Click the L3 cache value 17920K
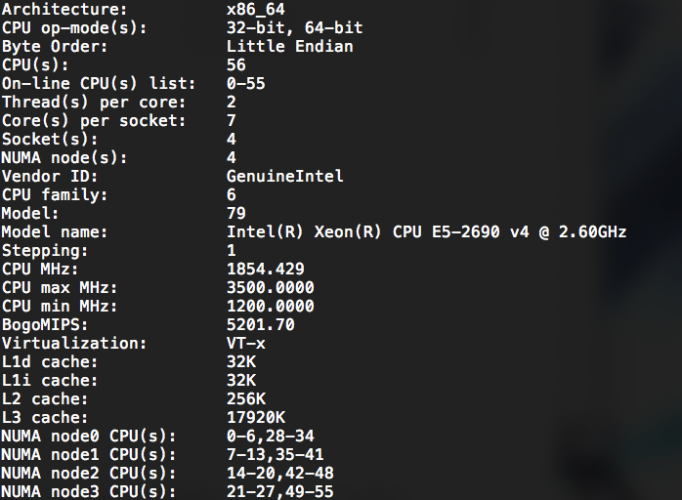 tap(256, 418)
